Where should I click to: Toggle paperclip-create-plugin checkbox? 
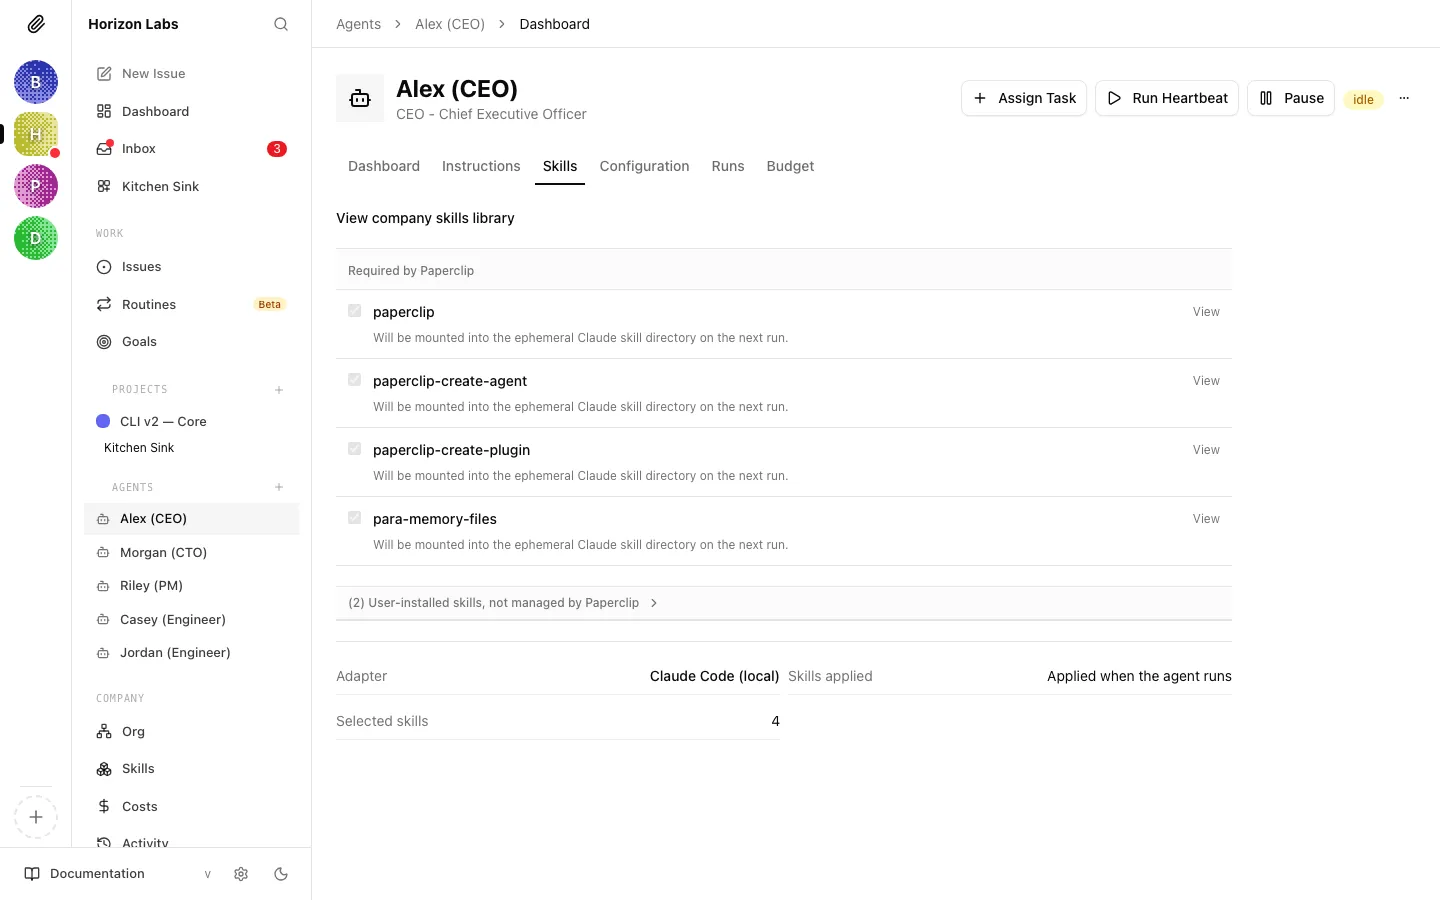tap(354, 449)
